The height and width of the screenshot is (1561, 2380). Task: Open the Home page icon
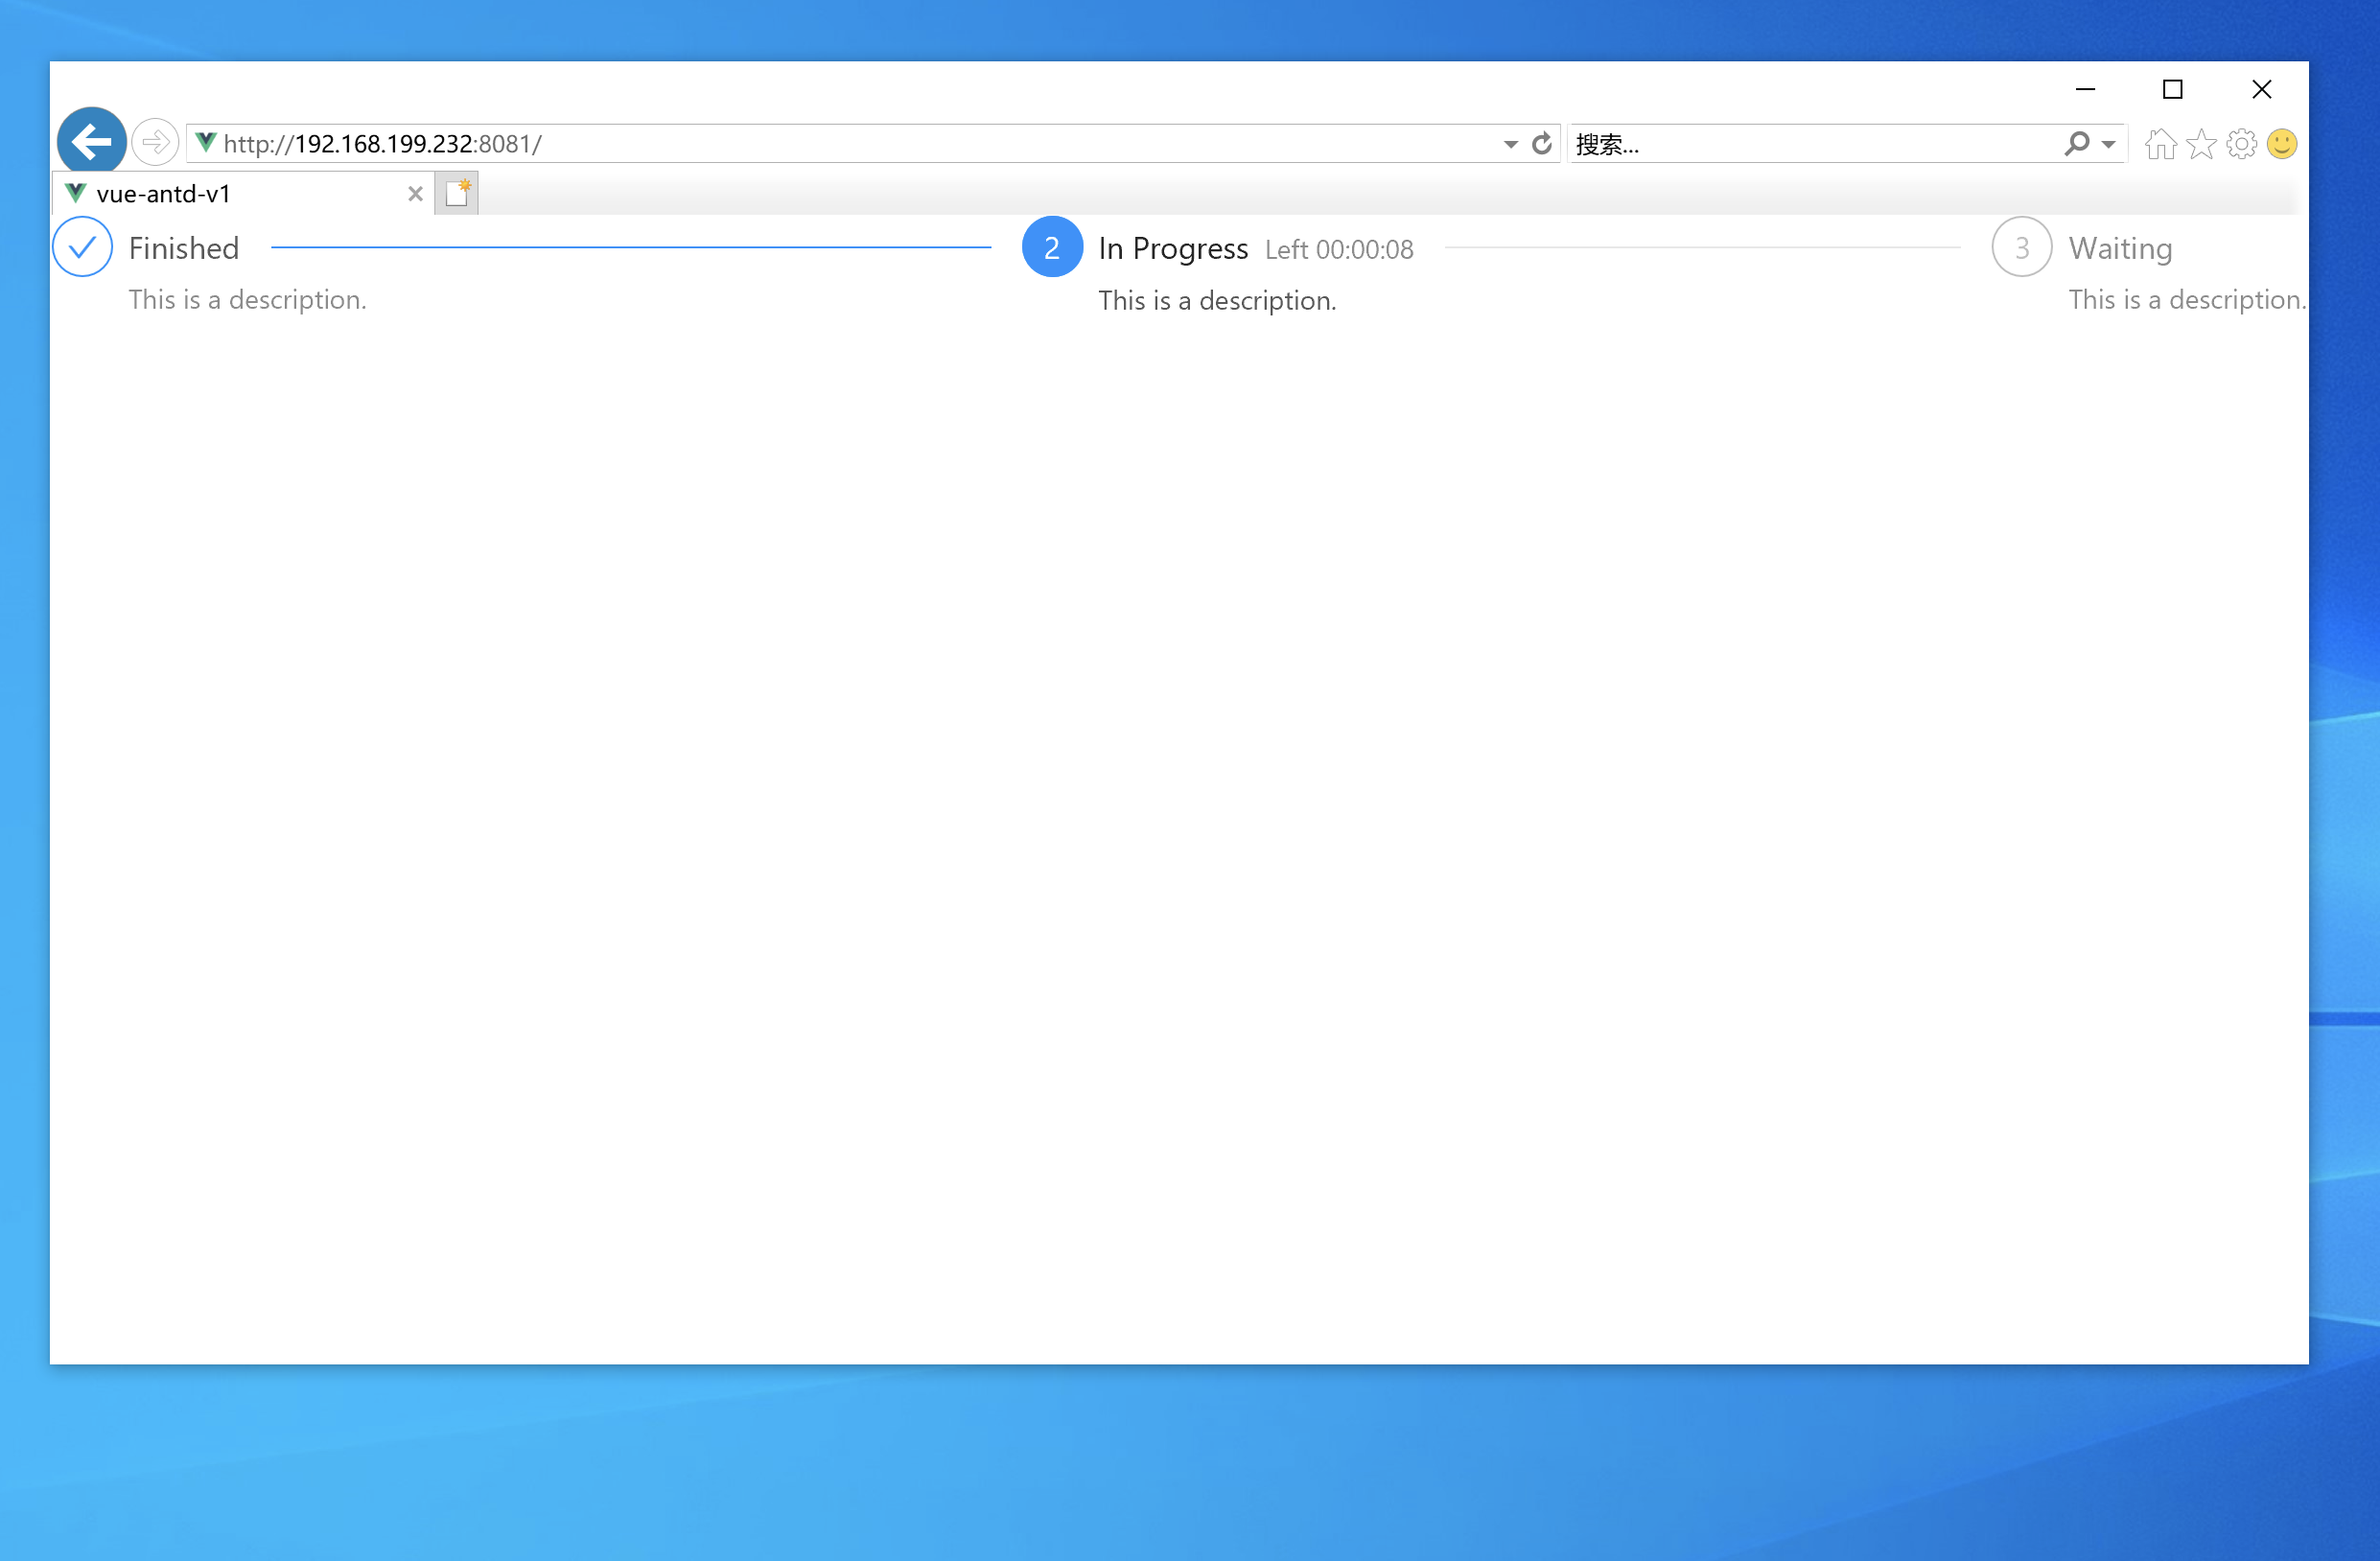click(x=2161, y=144)
